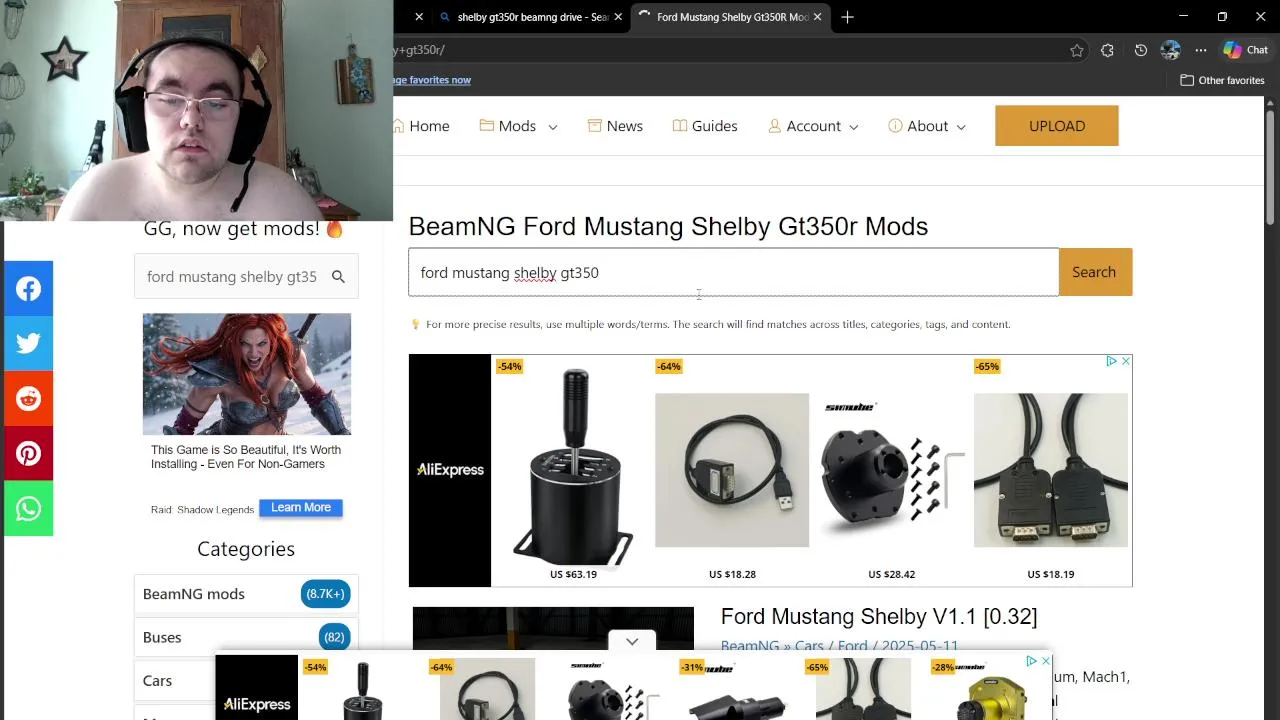Close the shelby gt350r search tab
Screen dimensions: 1280x720
tap(618, 17)
